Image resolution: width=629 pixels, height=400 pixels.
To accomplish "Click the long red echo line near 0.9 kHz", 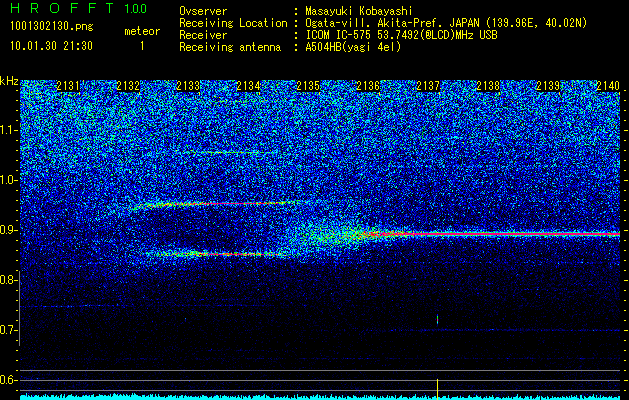I will click(x=493, y=234).
